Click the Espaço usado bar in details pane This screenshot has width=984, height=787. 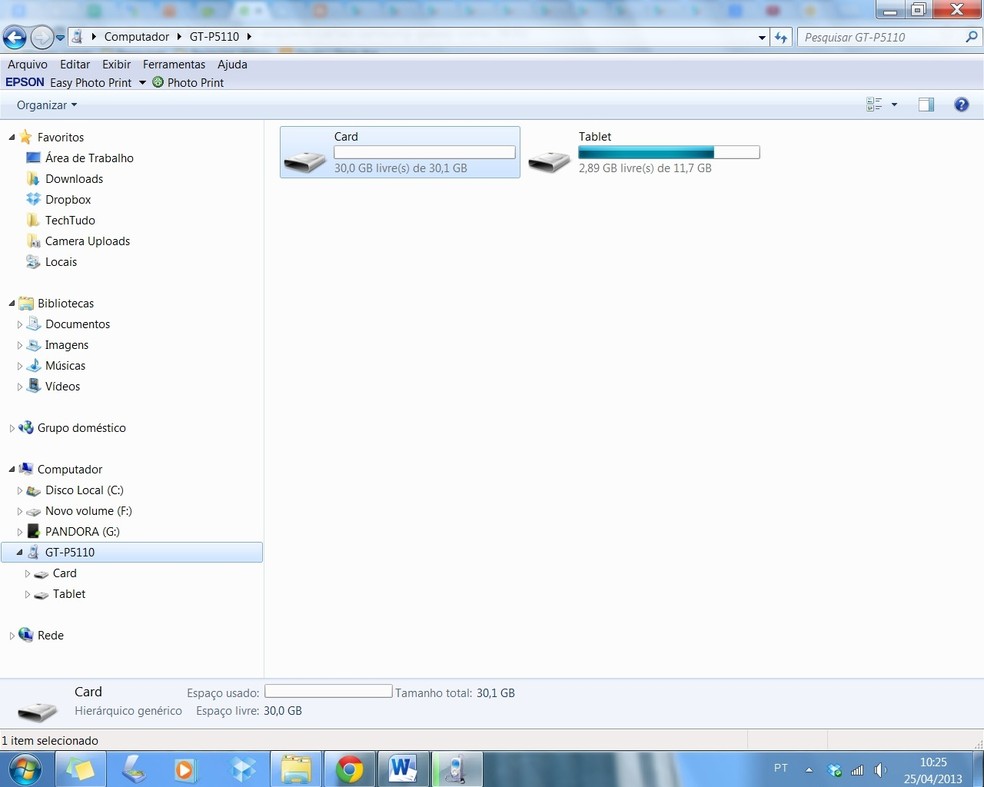[x=328, y=691]
